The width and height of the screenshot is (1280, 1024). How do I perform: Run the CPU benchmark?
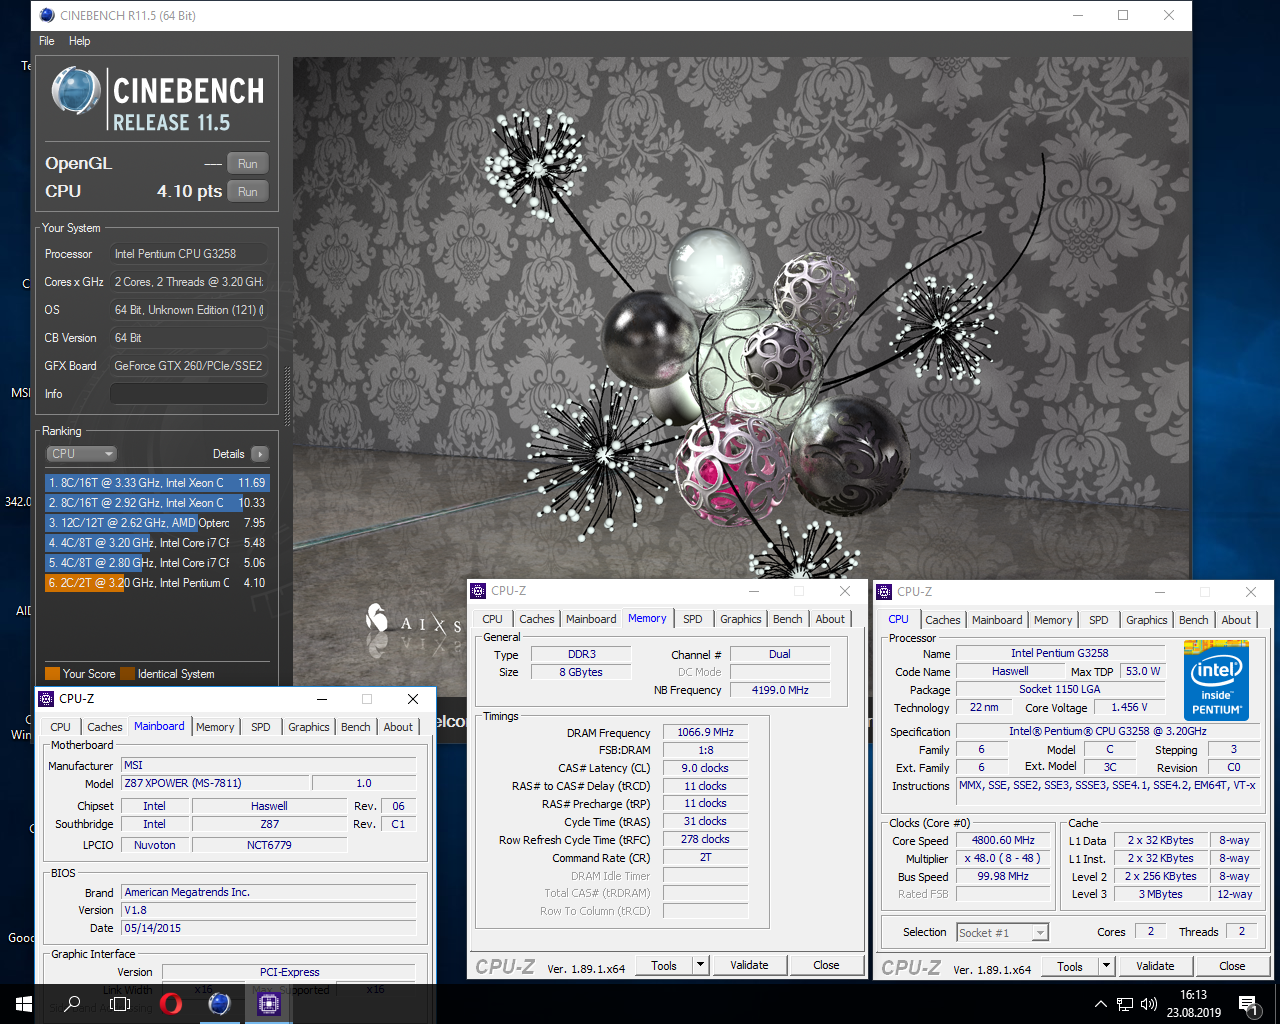[x=248, y=192]
